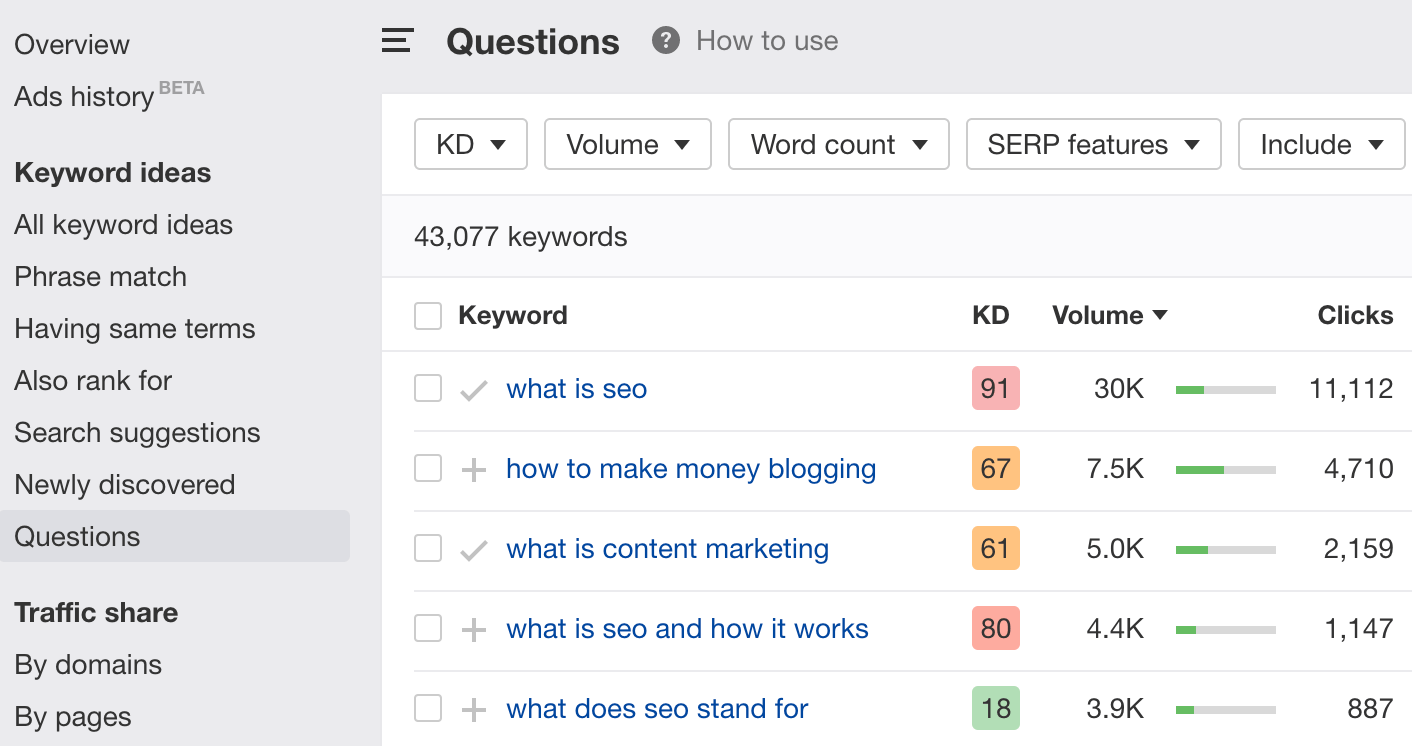Screen dimensions: 1412x746
Task: Tick the select-all checkbox in Keyword header
Action: [428, 316]
